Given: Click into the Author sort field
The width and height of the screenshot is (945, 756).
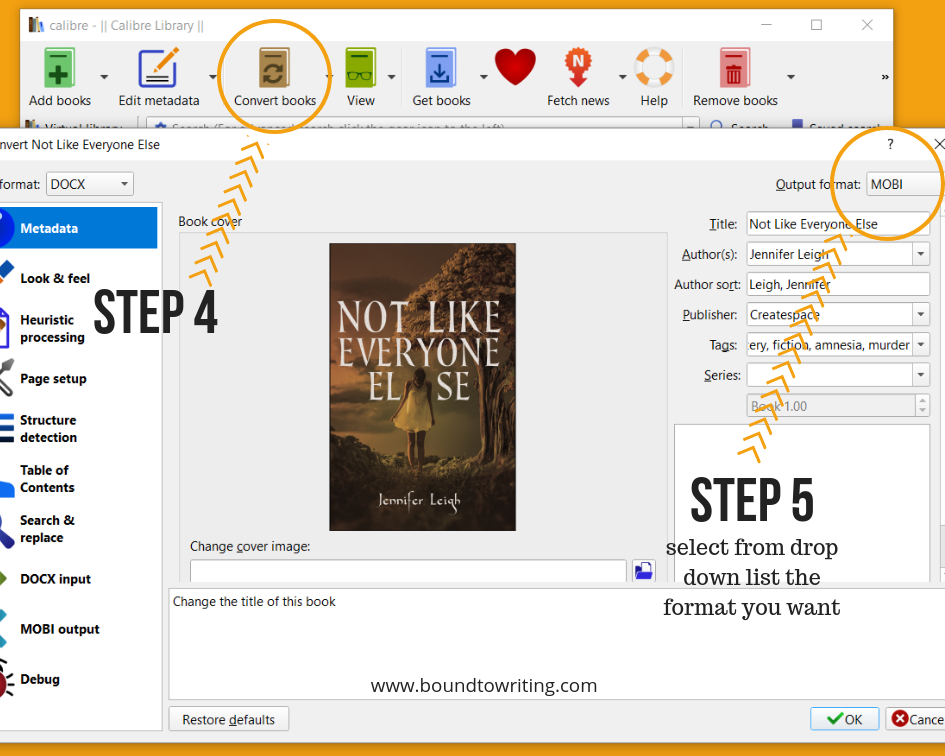Looking at the screenshot, I should tap(838, 284).
